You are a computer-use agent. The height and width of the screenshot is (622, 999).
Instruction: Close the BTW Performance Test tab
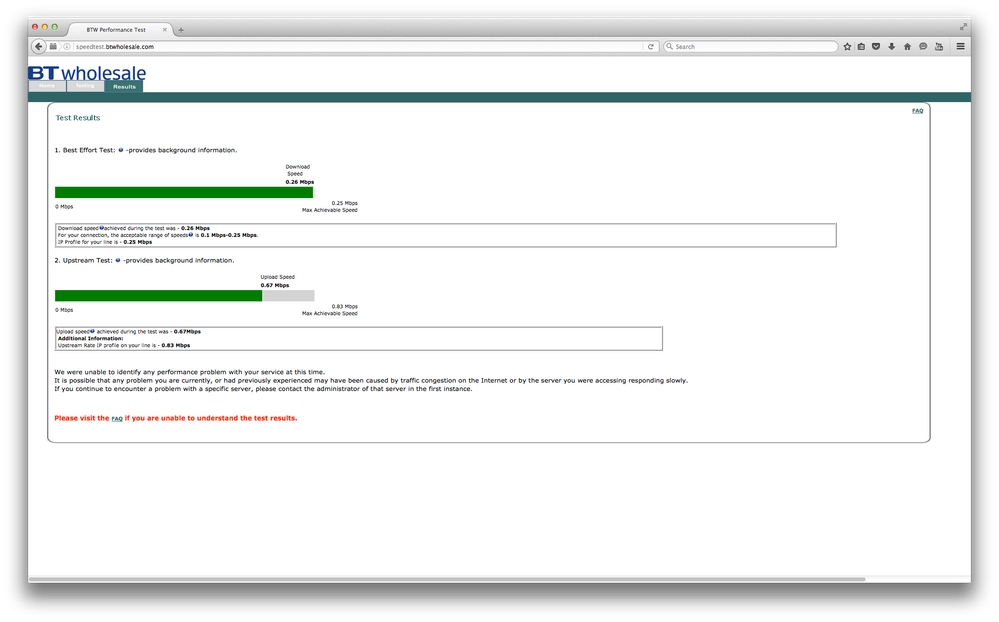click(x=165, y=29)
